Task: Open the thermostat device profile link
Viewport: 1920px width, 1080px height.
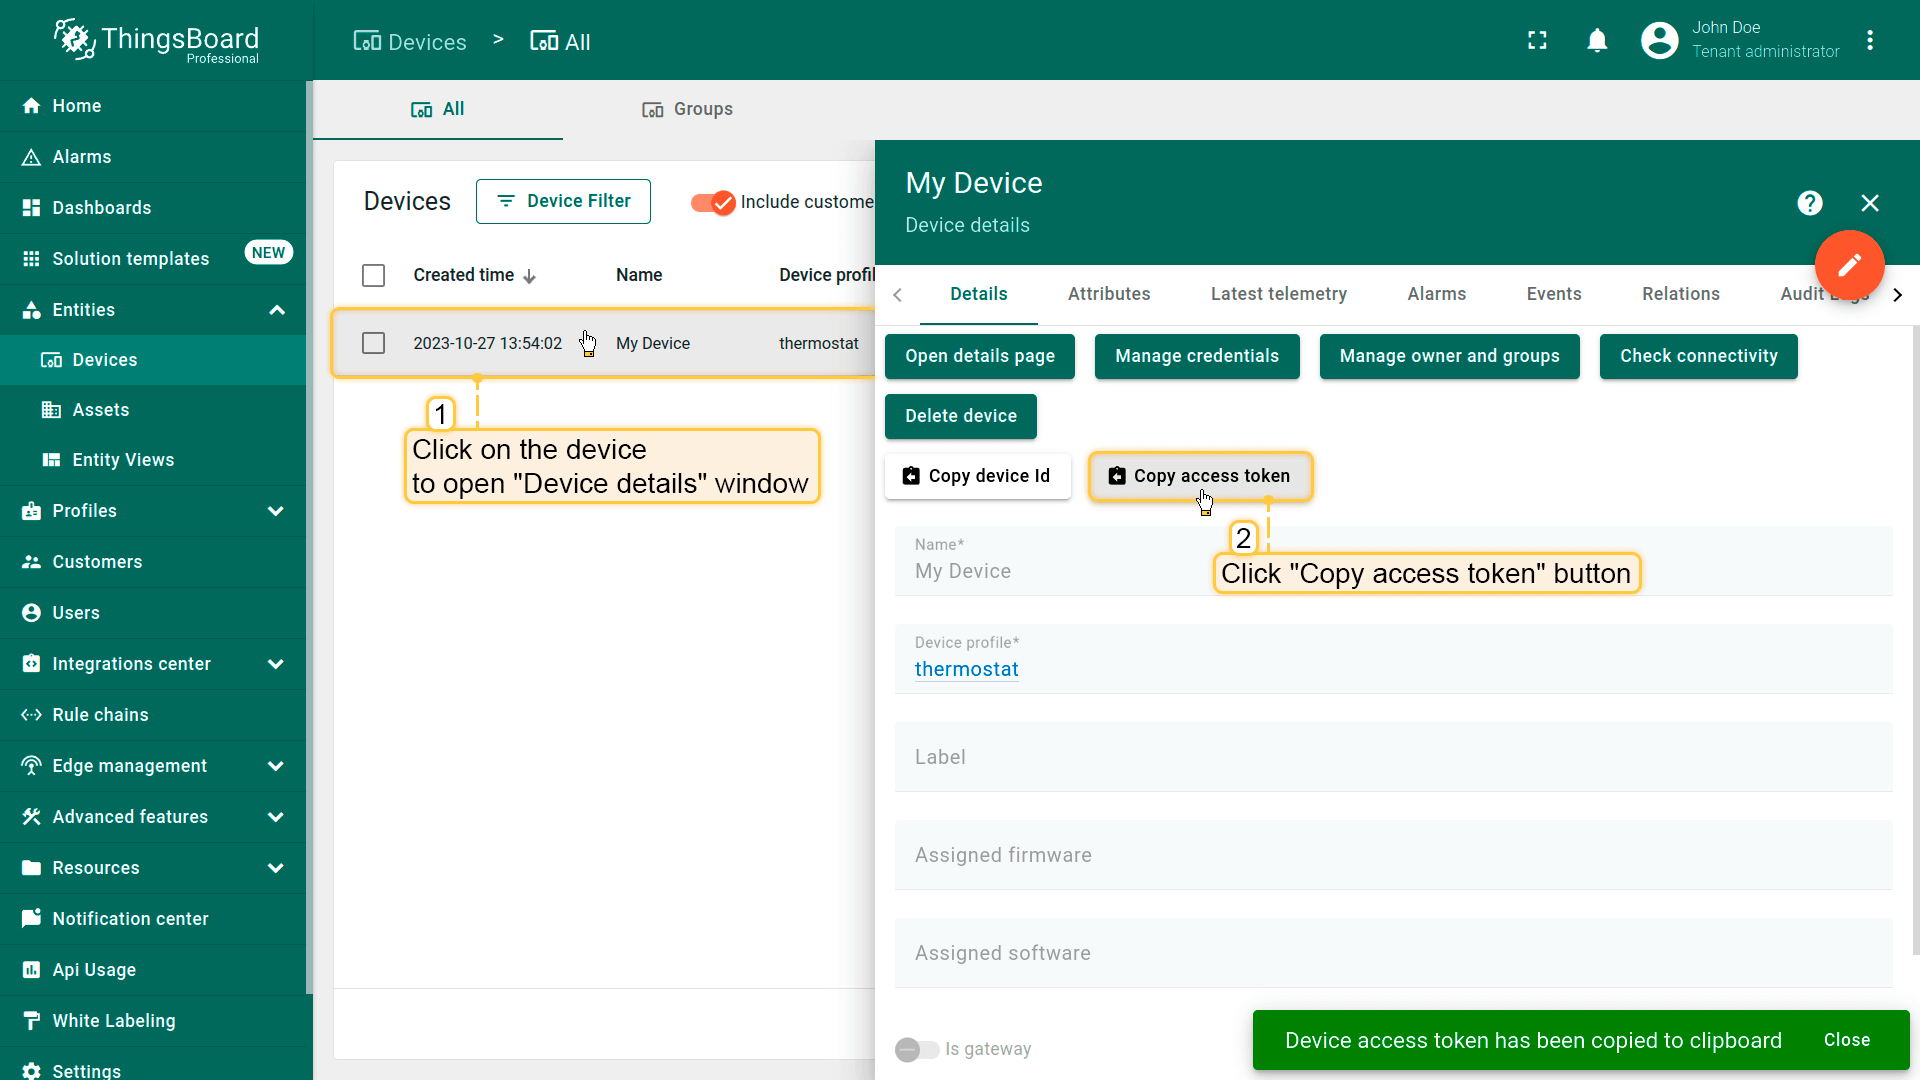Action: (966, 669)
